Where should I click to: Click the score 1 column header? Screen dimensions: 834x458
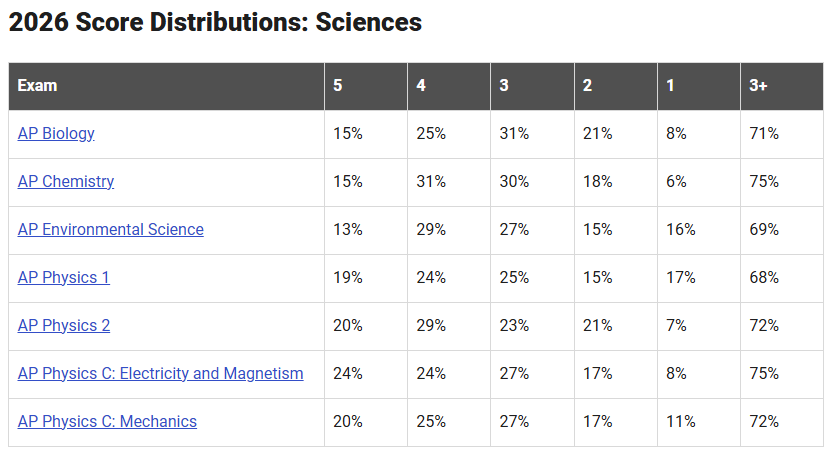coord(699,86)
